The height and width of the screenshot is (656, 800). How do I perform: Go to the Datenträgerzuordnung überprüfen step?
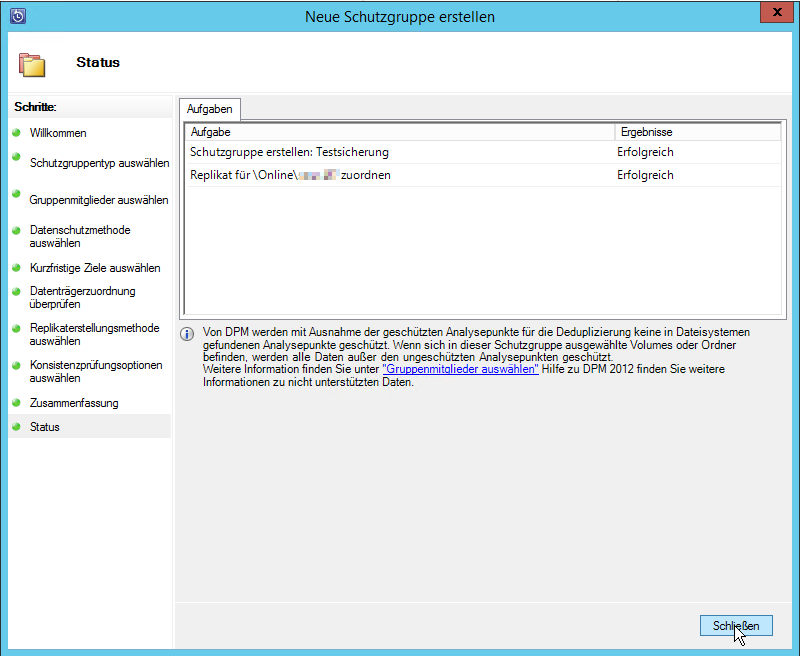coord(82,297)
